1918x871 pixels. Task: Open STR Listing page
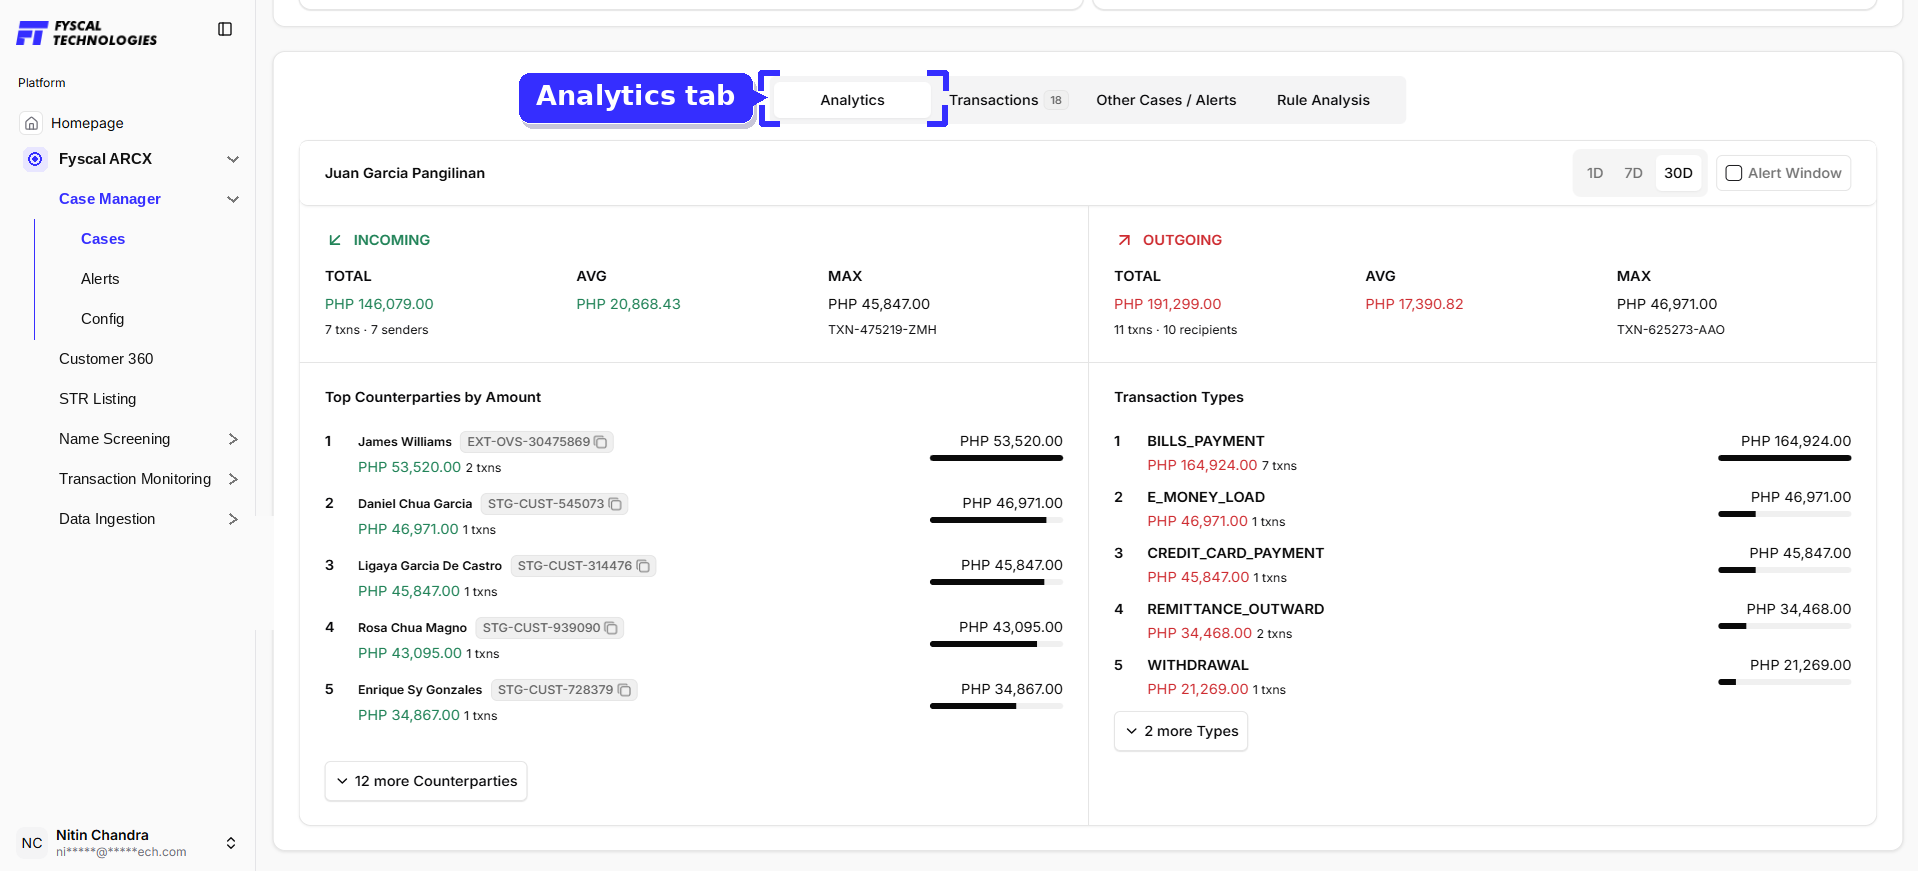click(x=97, y=399)
